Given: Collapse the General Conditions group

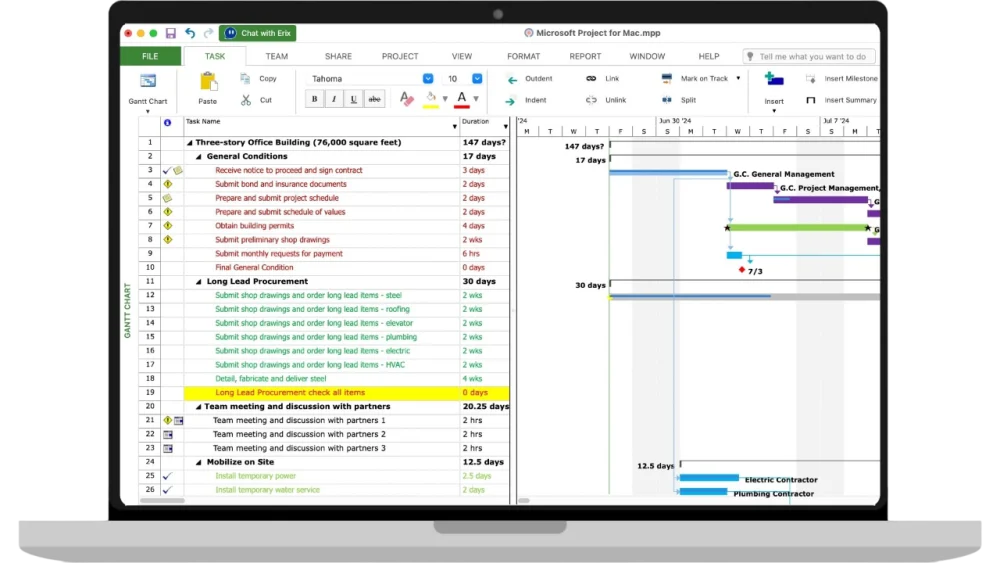Looking at the screenshot, I should [x=198, y=157].
